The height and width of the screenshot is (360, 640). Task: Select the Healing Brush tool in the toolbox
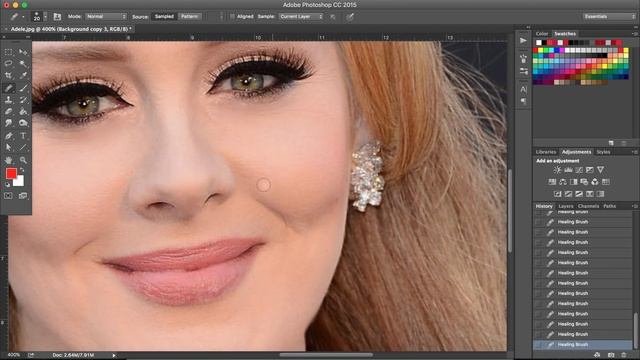[9, 88]
